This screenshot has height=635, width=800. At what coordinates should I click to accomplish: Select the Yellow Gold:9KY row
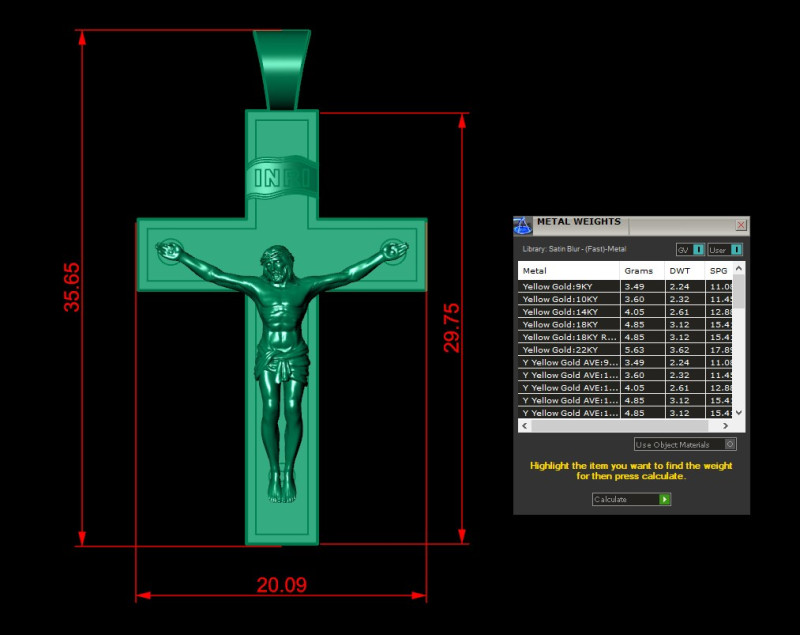click(560, 286)
